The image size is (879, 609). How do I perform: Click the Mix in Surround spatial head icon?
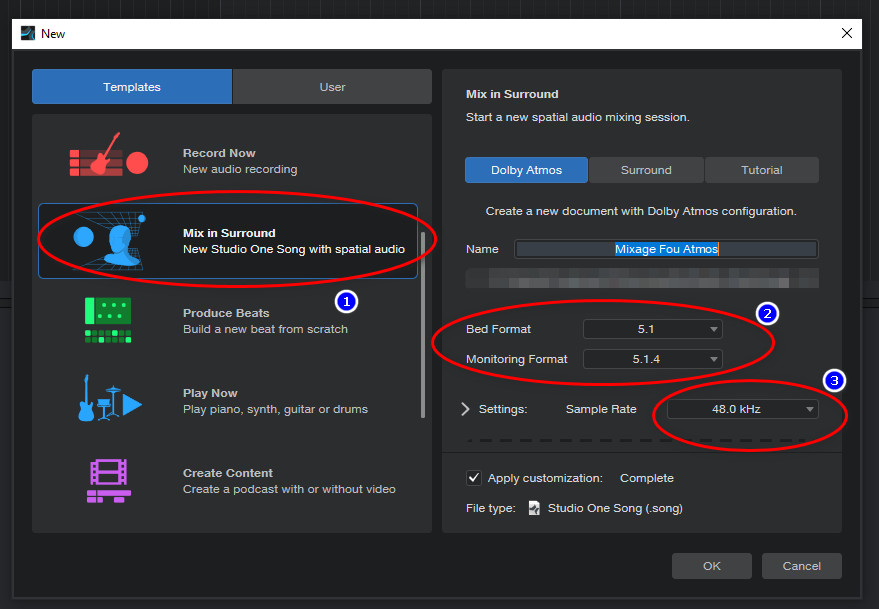110,241
